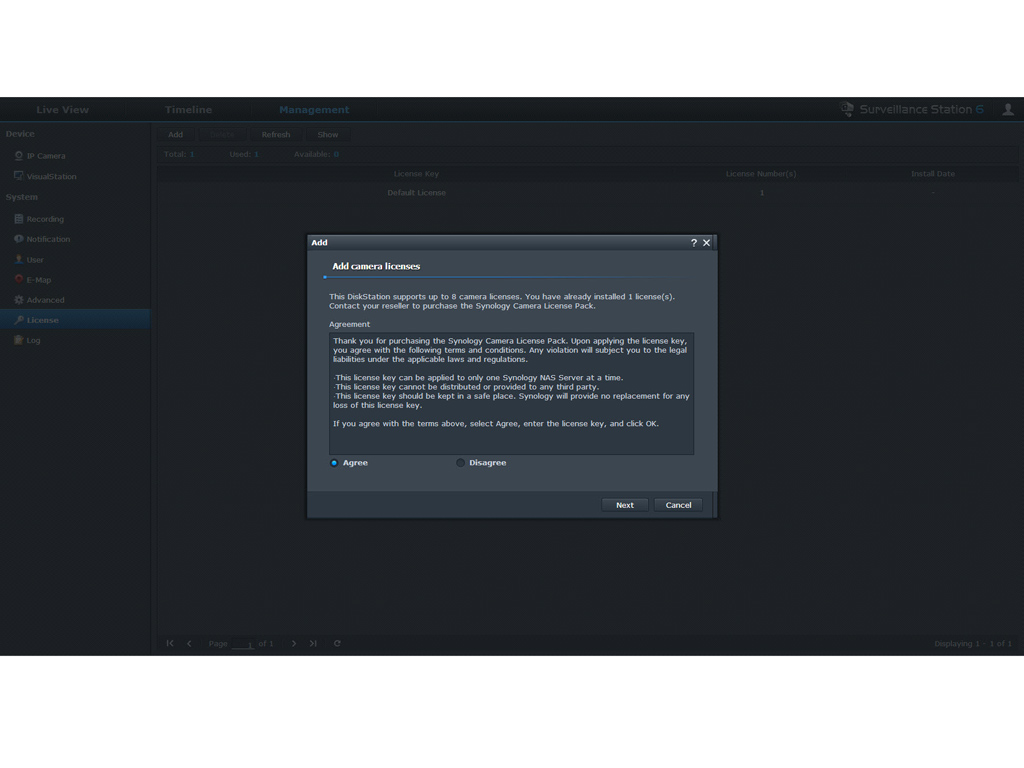The image size is (1024, 768).
Task: Open the Management tab
Action: tap(314, 110)
